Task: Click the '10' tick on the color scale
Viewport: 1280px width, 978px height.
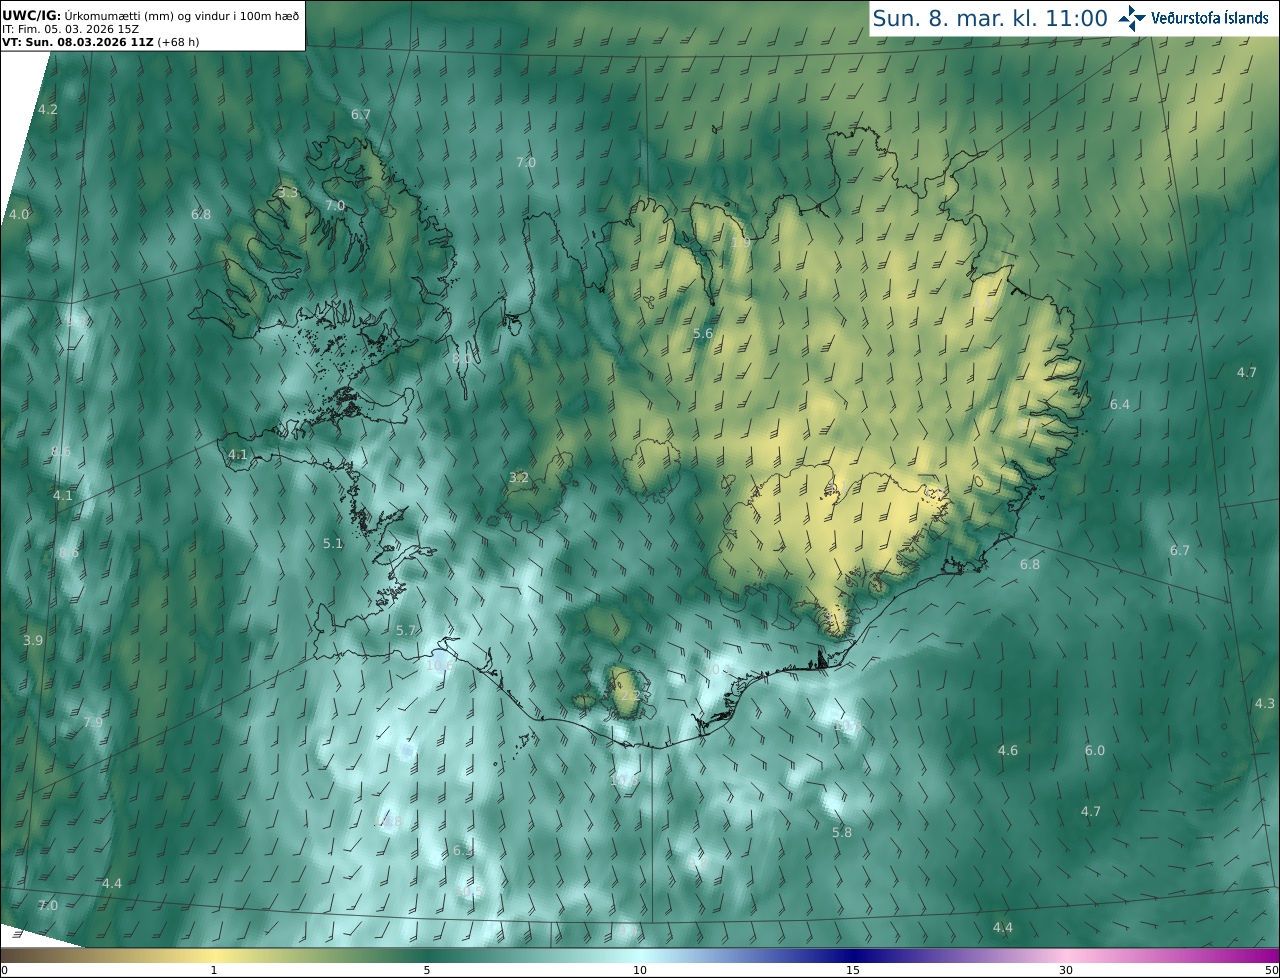Action: [640, 970]
